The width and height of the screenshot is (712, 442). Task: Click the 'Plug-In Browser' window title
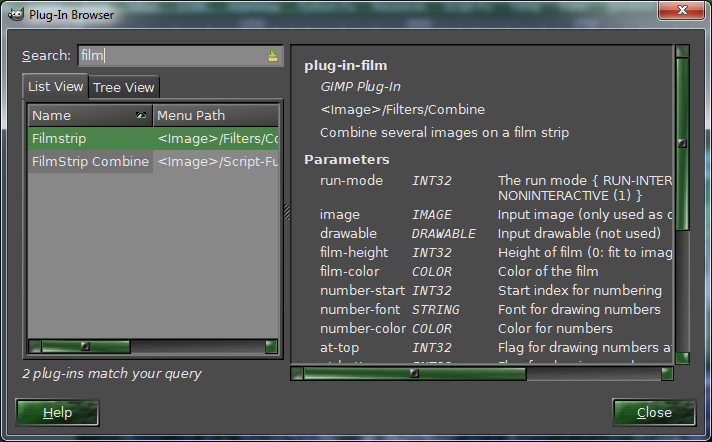click(x=71, y=15)
